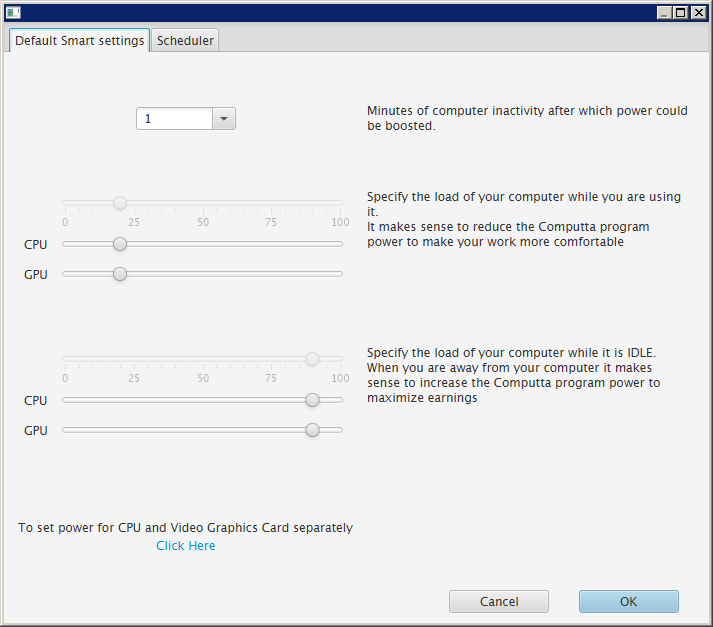Select the Default Smart settings tab

[x=80, y=40]
